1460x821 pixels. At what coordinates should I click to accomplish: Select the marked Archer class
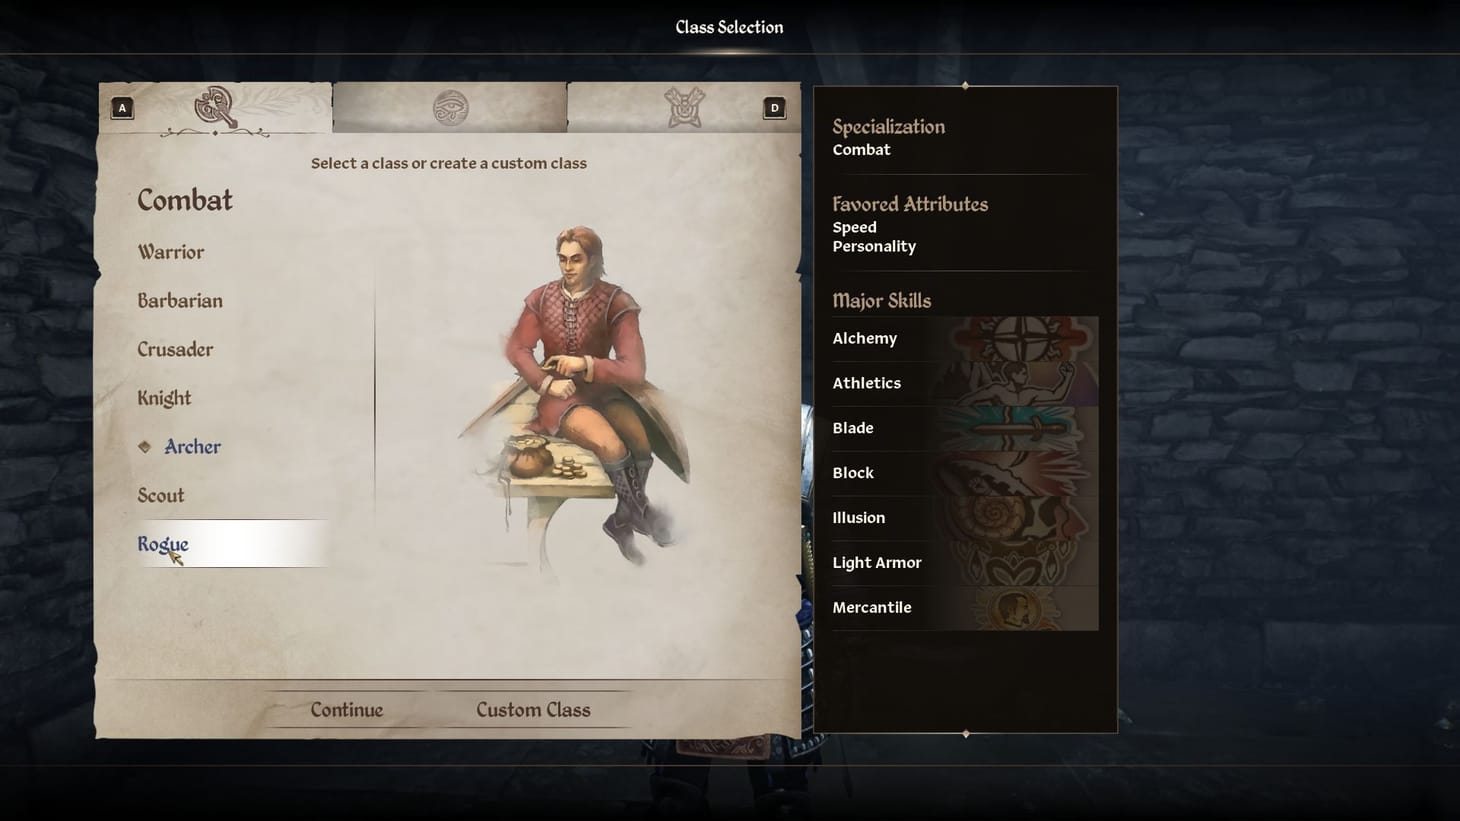click(x=192, y=447)
